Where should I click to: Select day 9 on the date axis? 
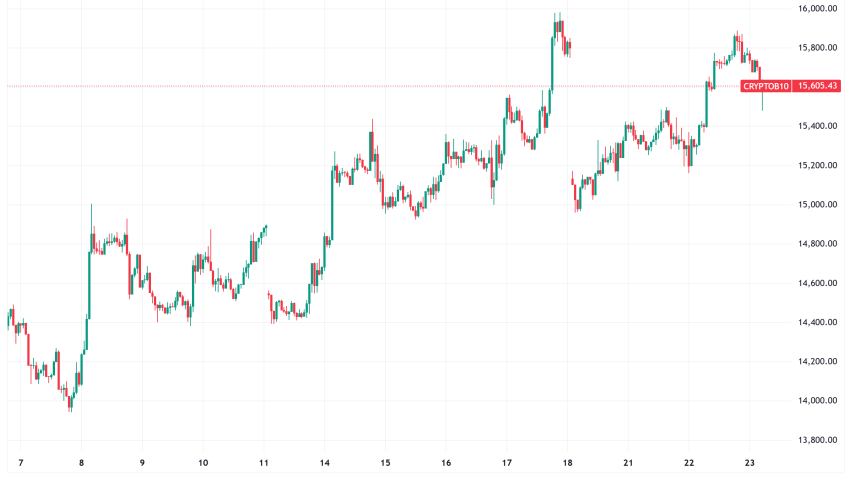click(142, 464)
